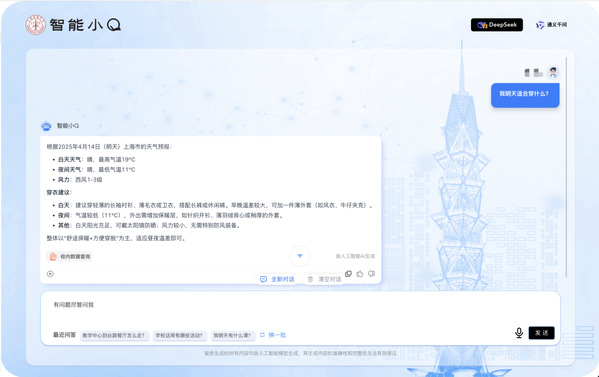
Task: Click the thumbs-up icon under the answer
Action: coord(359,274)
